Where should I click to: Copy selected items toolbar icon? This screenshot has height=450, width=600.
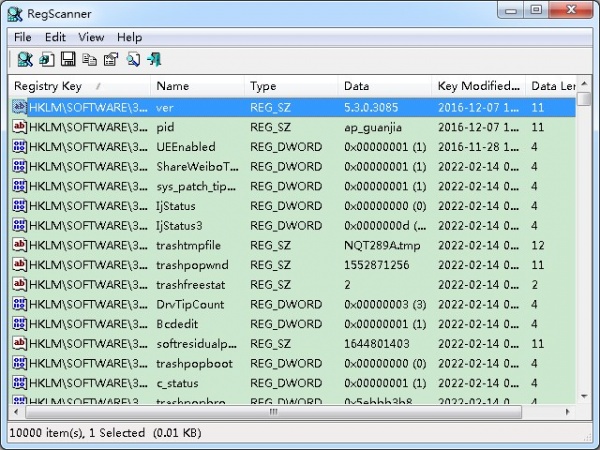[x=90, y=60]
